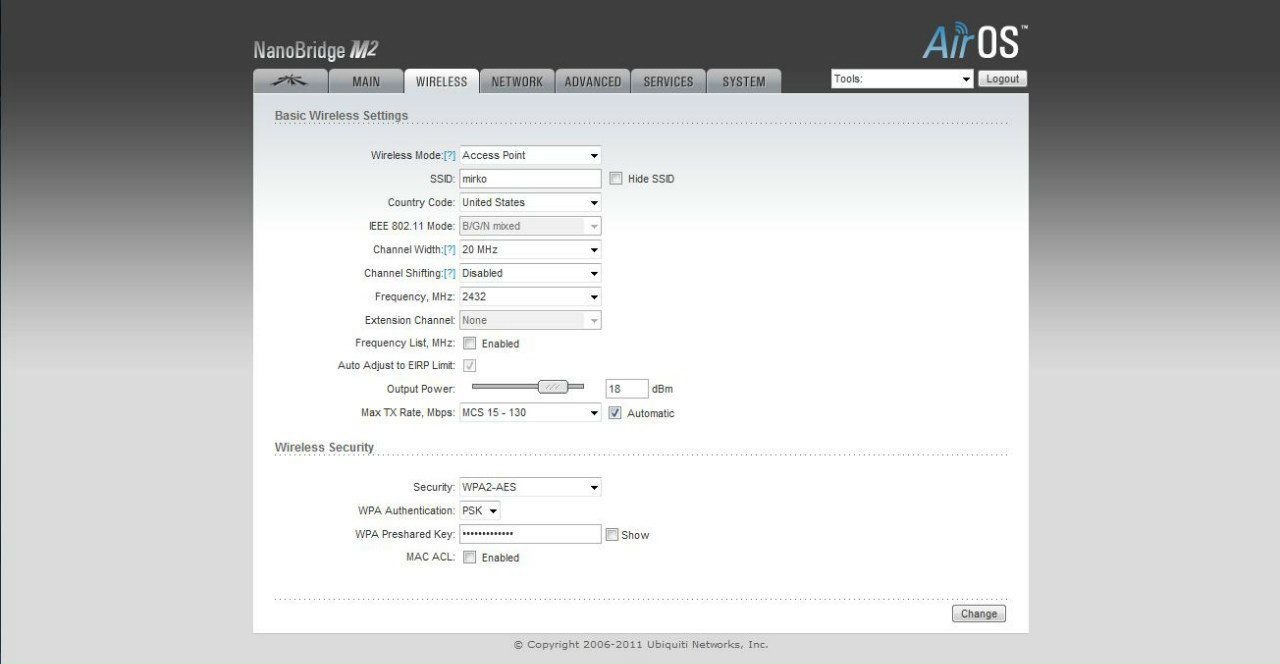
Task: Open the Channel Shifting dropdown
Action: (530, 273)
